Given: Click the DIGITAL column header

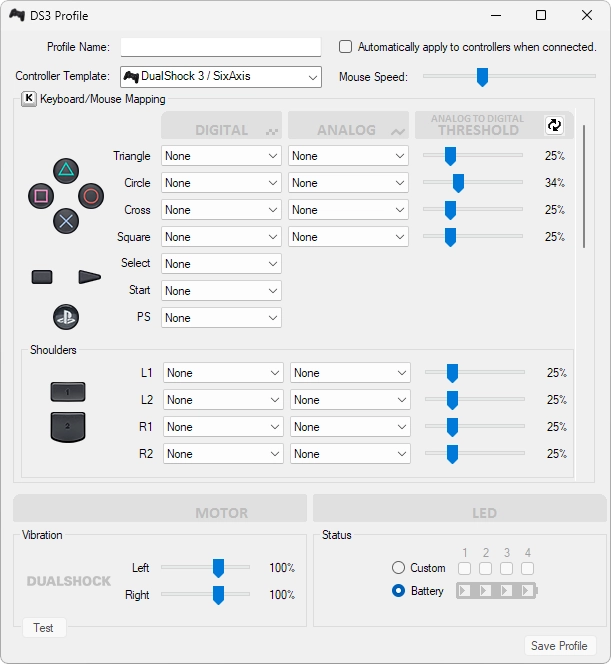Looking at the screenshot, I should click(221, 125).
